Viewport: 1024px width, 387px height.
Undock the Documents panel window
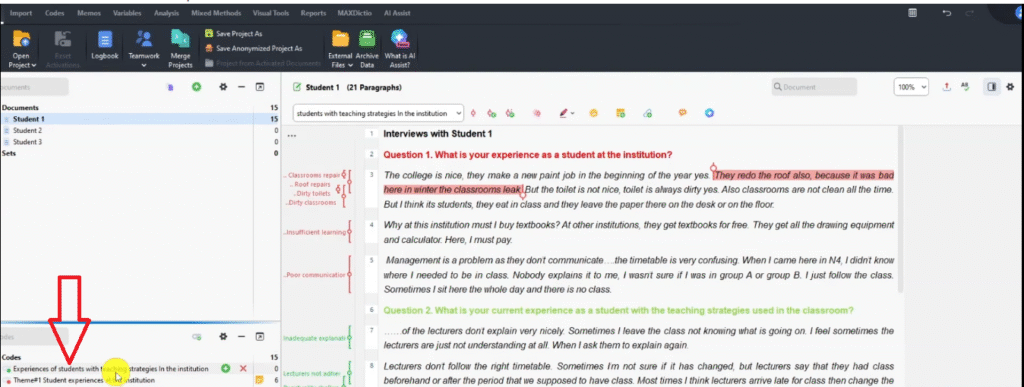pyautogui.click(x=259, y=87)
